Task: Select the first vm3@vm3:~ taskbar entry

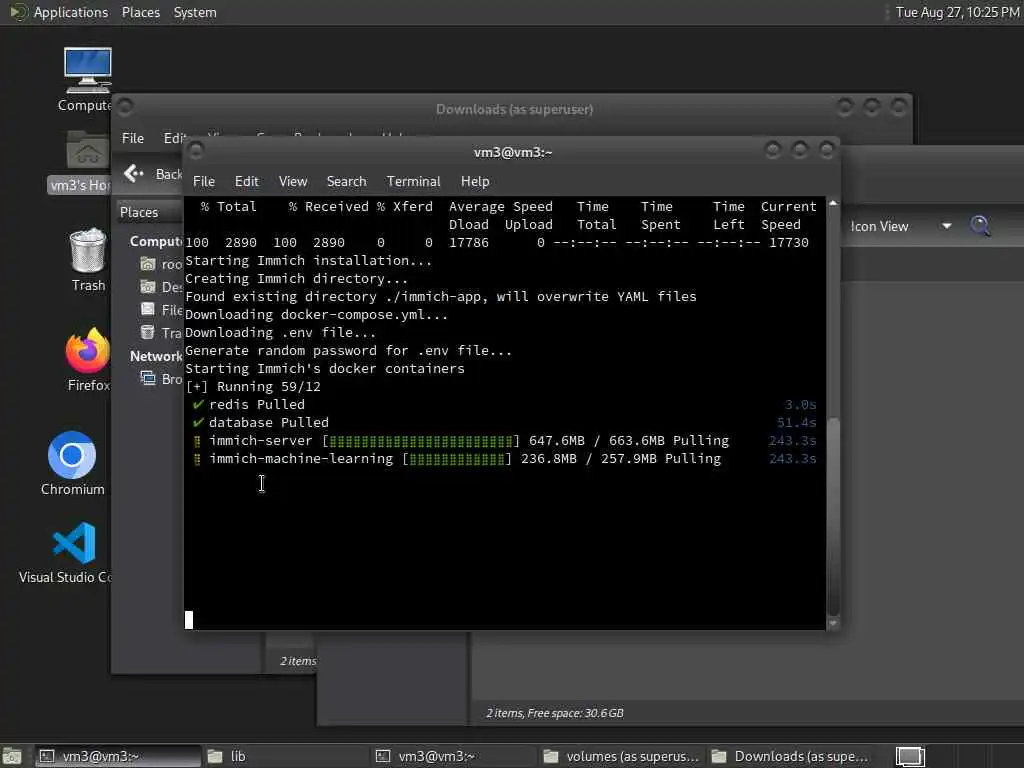Action: tap(118, 756)
